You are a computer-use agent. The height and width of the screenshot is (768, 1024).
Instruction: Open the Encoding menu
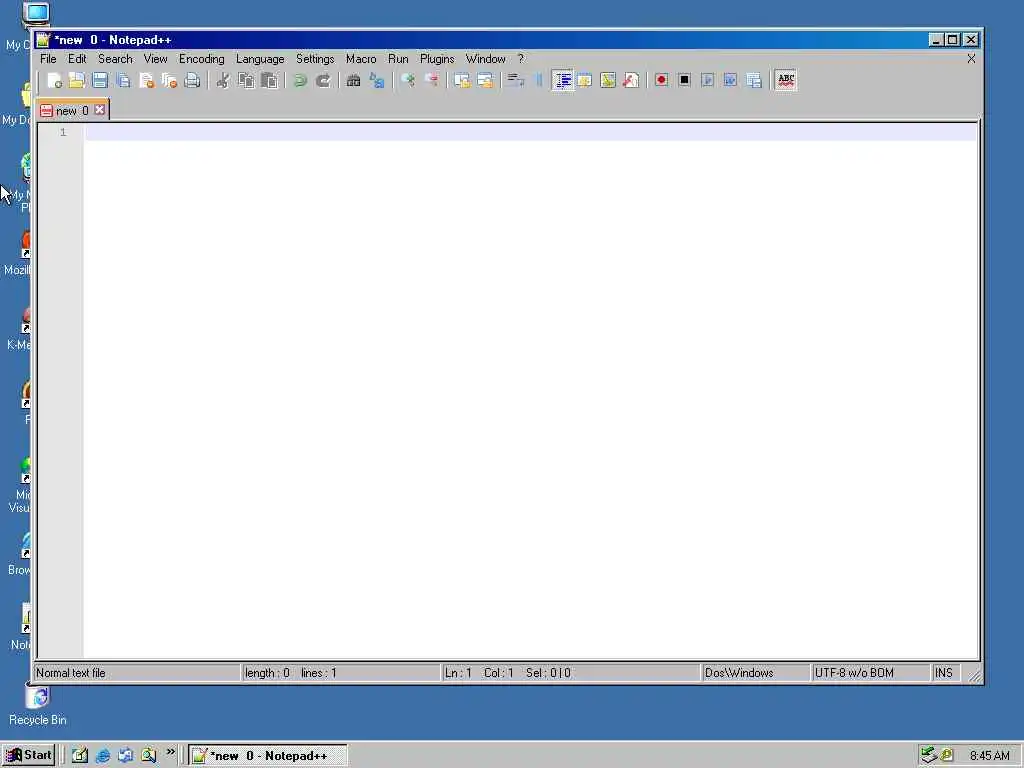tap(202, 59)
